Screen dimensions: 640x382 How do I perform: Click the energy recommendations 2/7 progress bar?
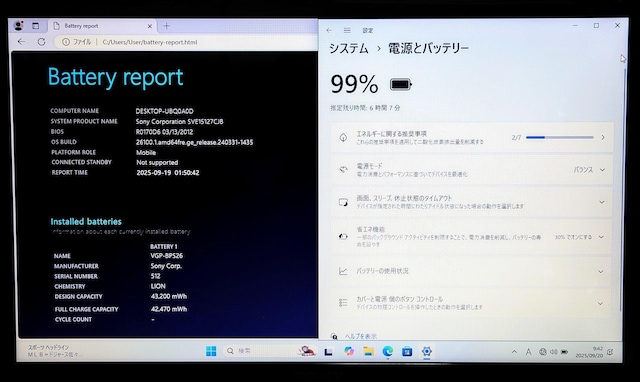(560, 138)
